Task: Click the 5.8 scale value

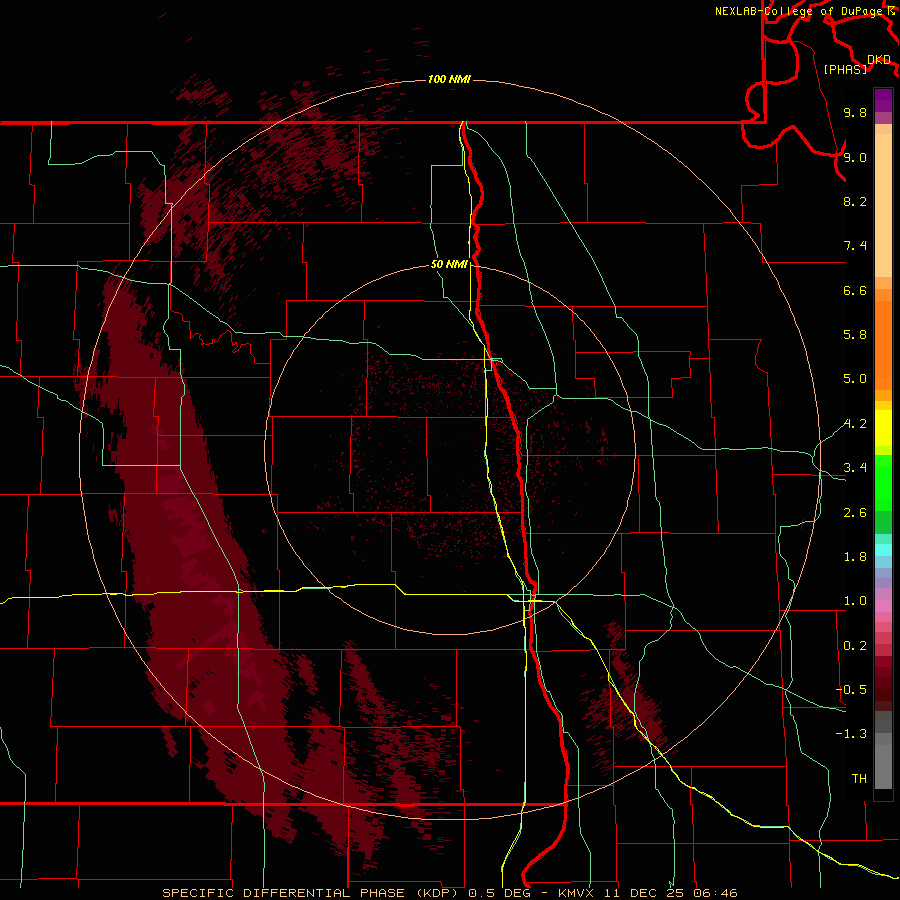Action: [855, 335]
